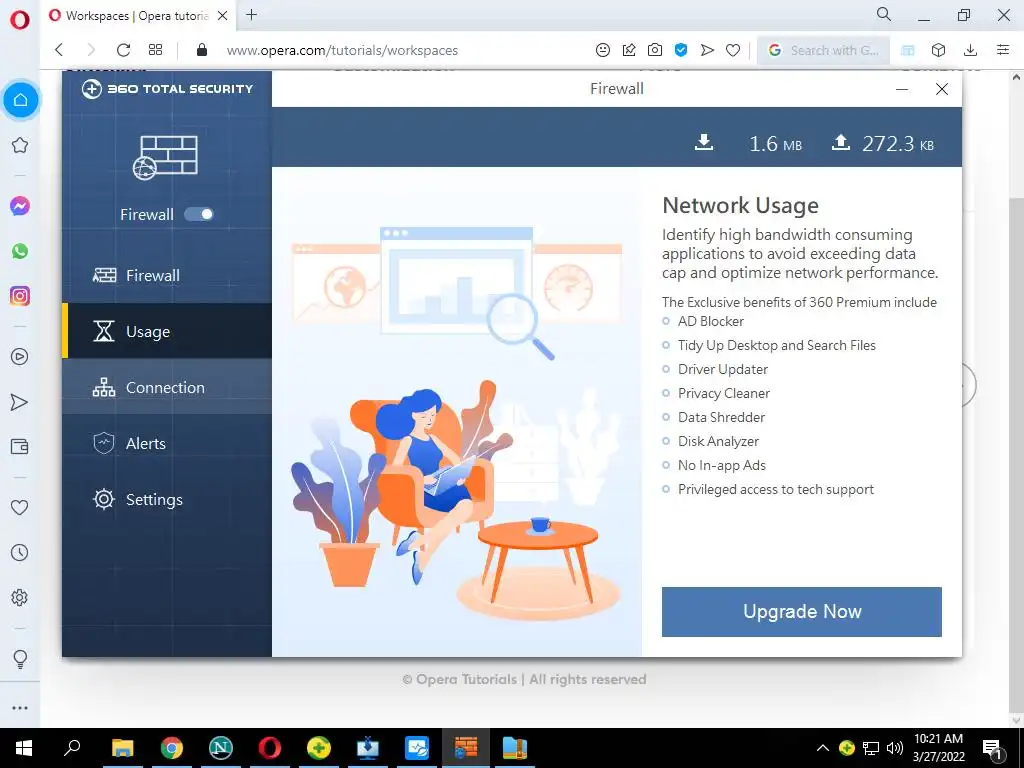
Task: Open the Alerts section
Action: (x=167, y=443)
